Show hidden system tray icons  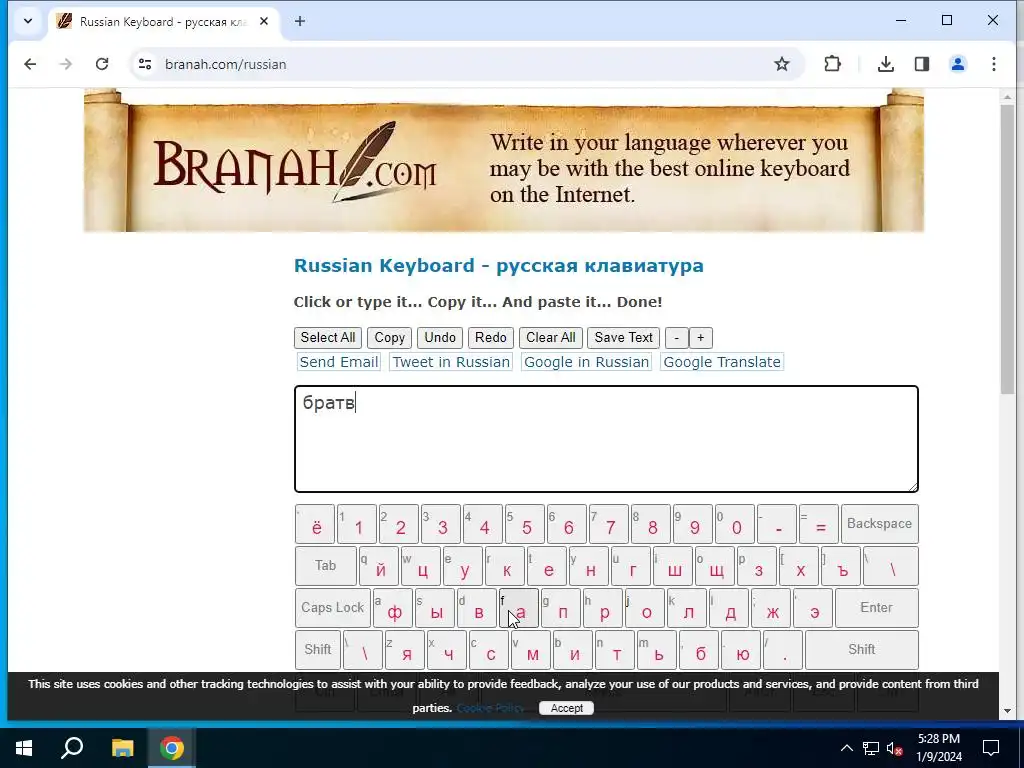(x=846, y=748)
